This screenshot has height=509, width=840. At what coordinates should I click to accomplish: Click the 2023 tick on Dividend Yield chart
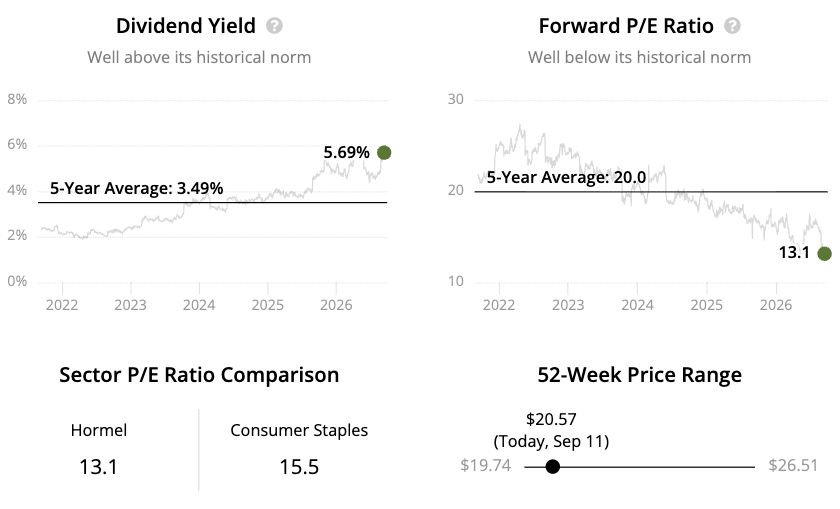130,305
